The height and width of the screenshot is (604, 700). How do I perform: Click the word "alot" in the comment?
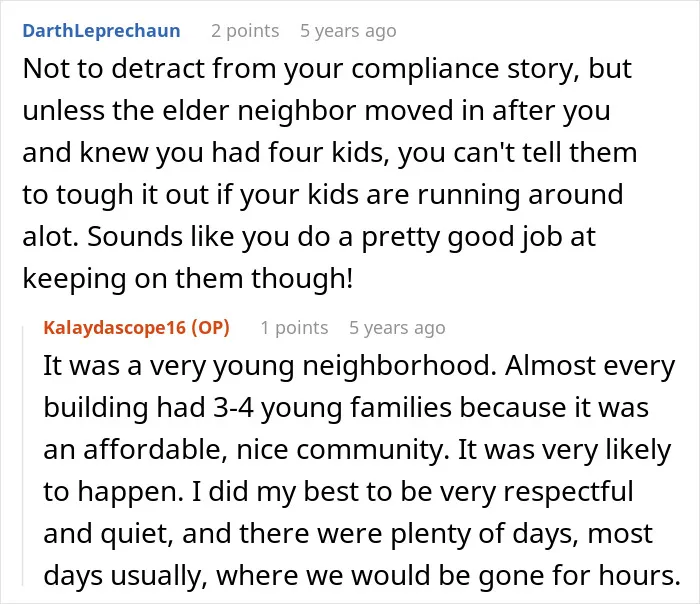point(49,237)
